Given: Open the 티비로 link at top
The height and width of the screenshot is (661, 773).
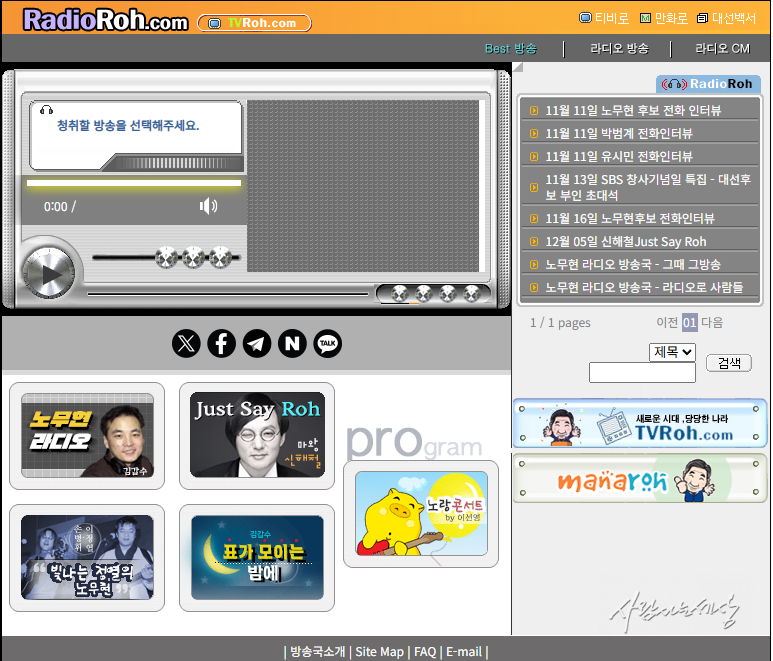Looking at the screenshot, I should [604, 18].
